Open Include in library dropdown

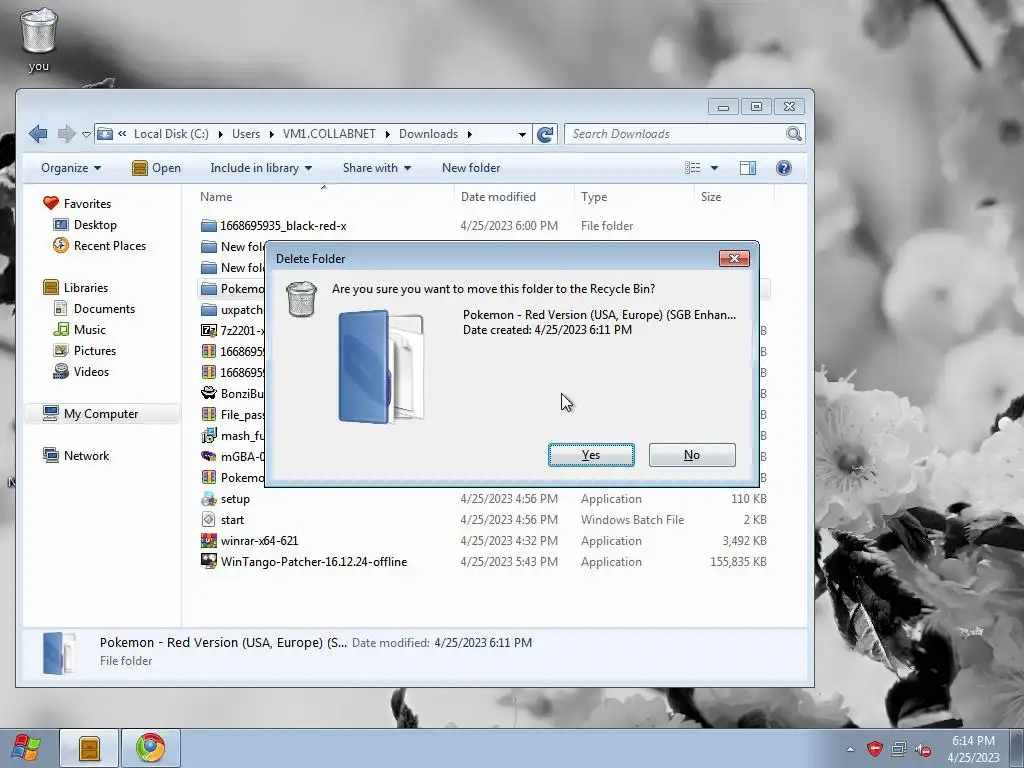(x=261, y=168)
